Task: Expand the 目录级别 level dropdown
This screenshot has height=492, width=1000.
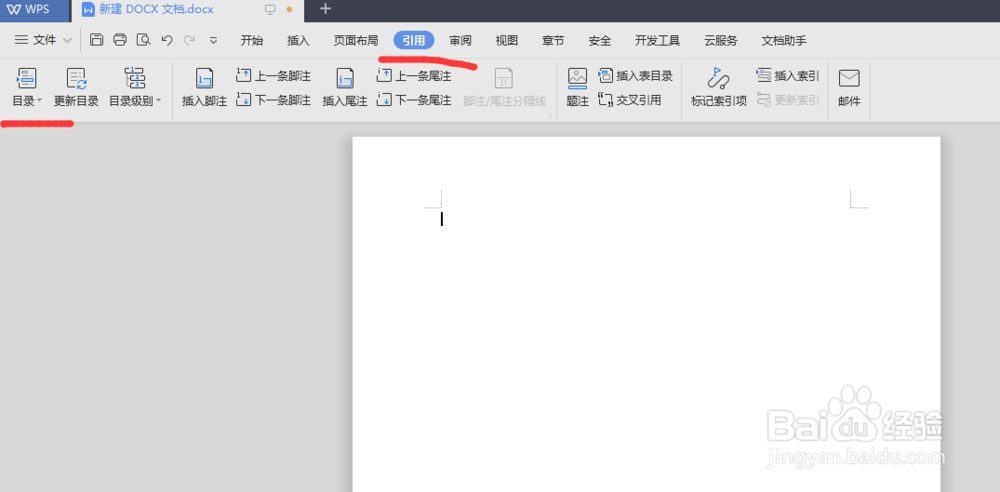Action: point(135,87)
